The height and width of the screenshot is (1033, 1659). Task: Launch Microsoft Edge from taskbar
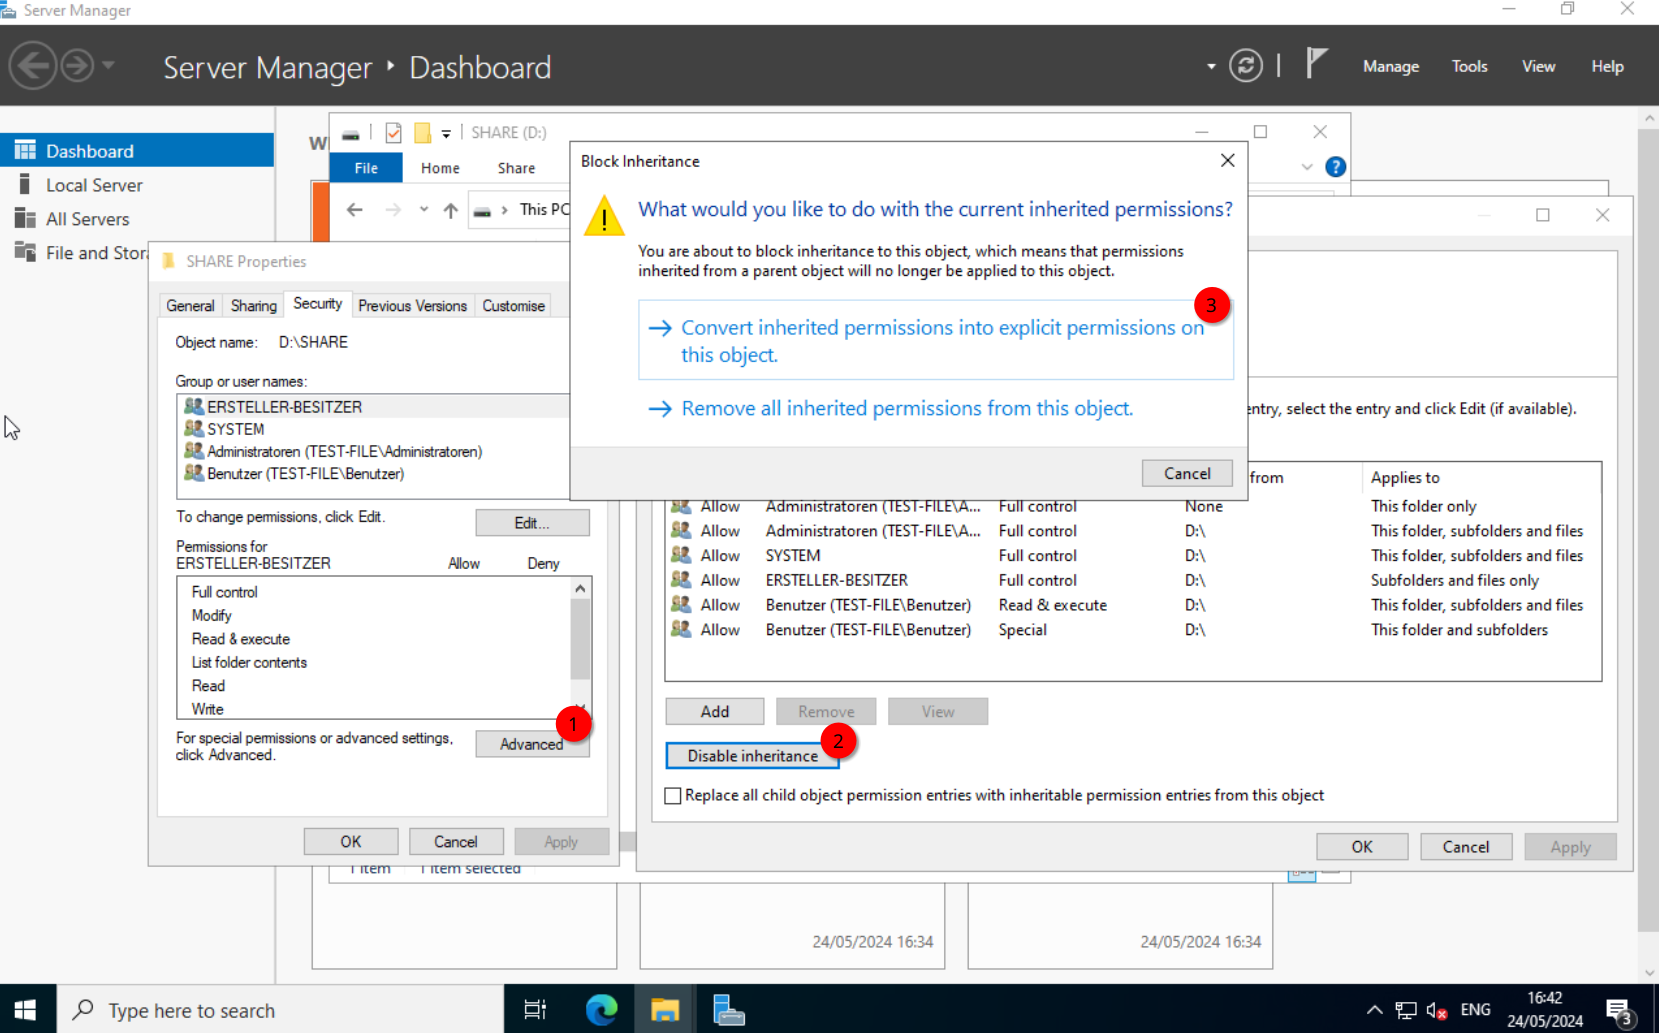(601, 1010)
